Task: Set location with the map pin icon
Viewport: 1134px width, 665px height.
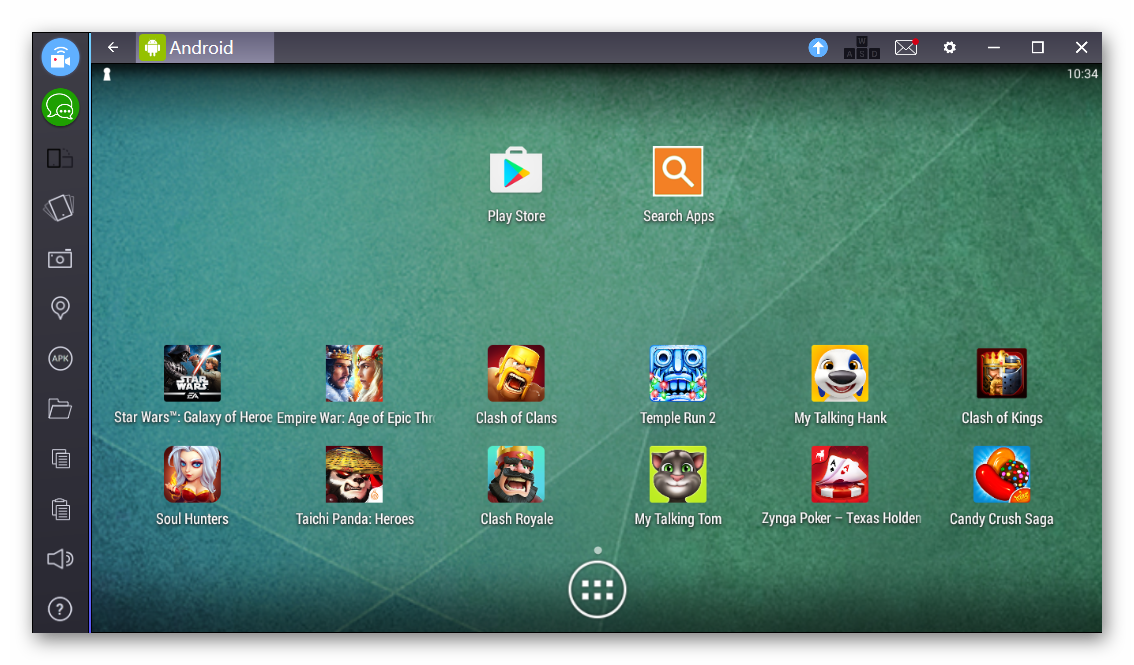Action: coord(60,309)
